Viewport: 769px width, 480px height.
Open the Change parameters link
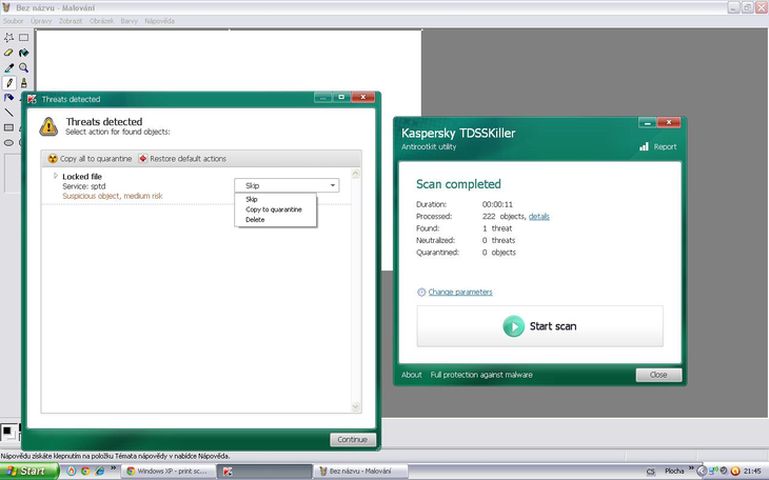(x=460, y=292)
